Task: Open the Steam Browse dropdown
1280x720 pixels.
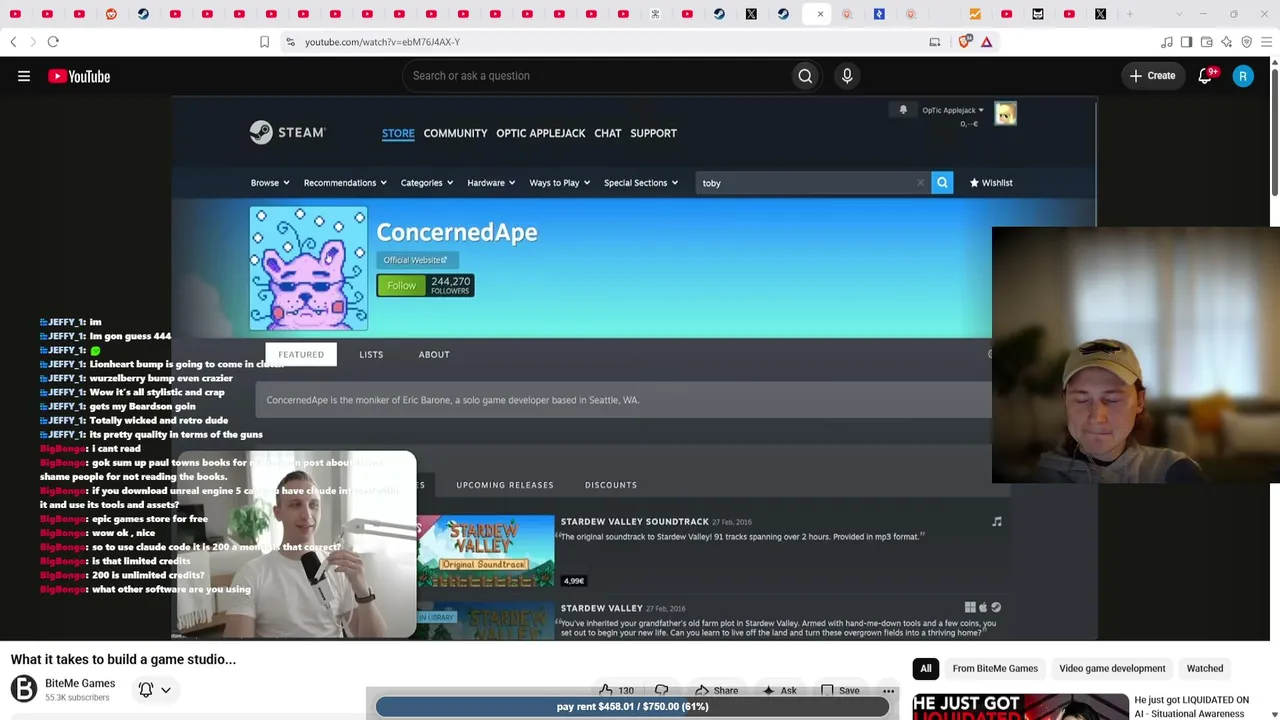Action: pos(270,183)
